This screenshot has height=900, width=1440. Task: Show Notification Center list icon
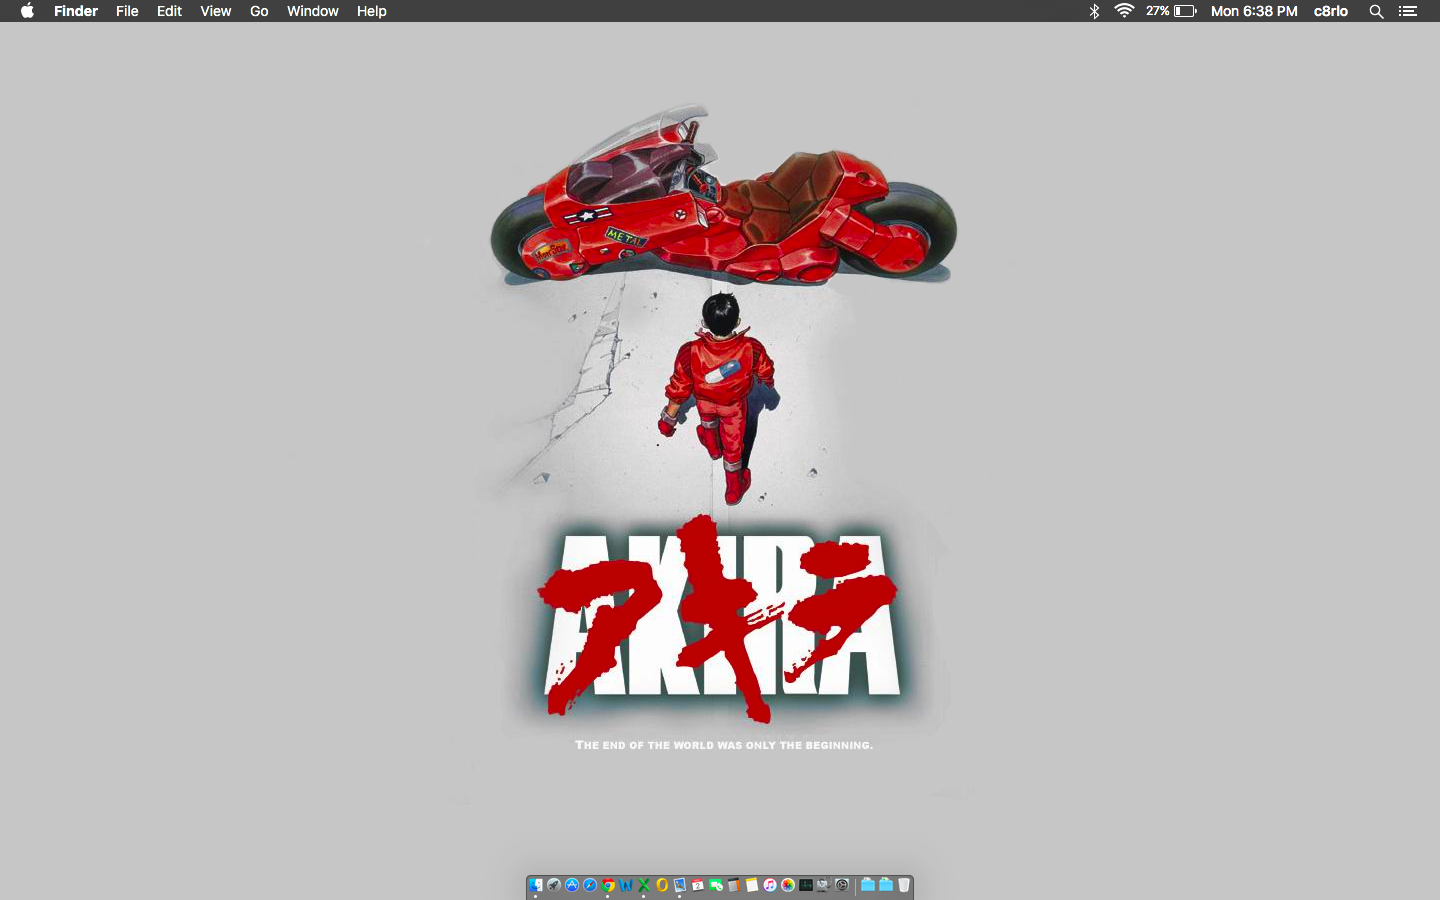pos(1408,11)
